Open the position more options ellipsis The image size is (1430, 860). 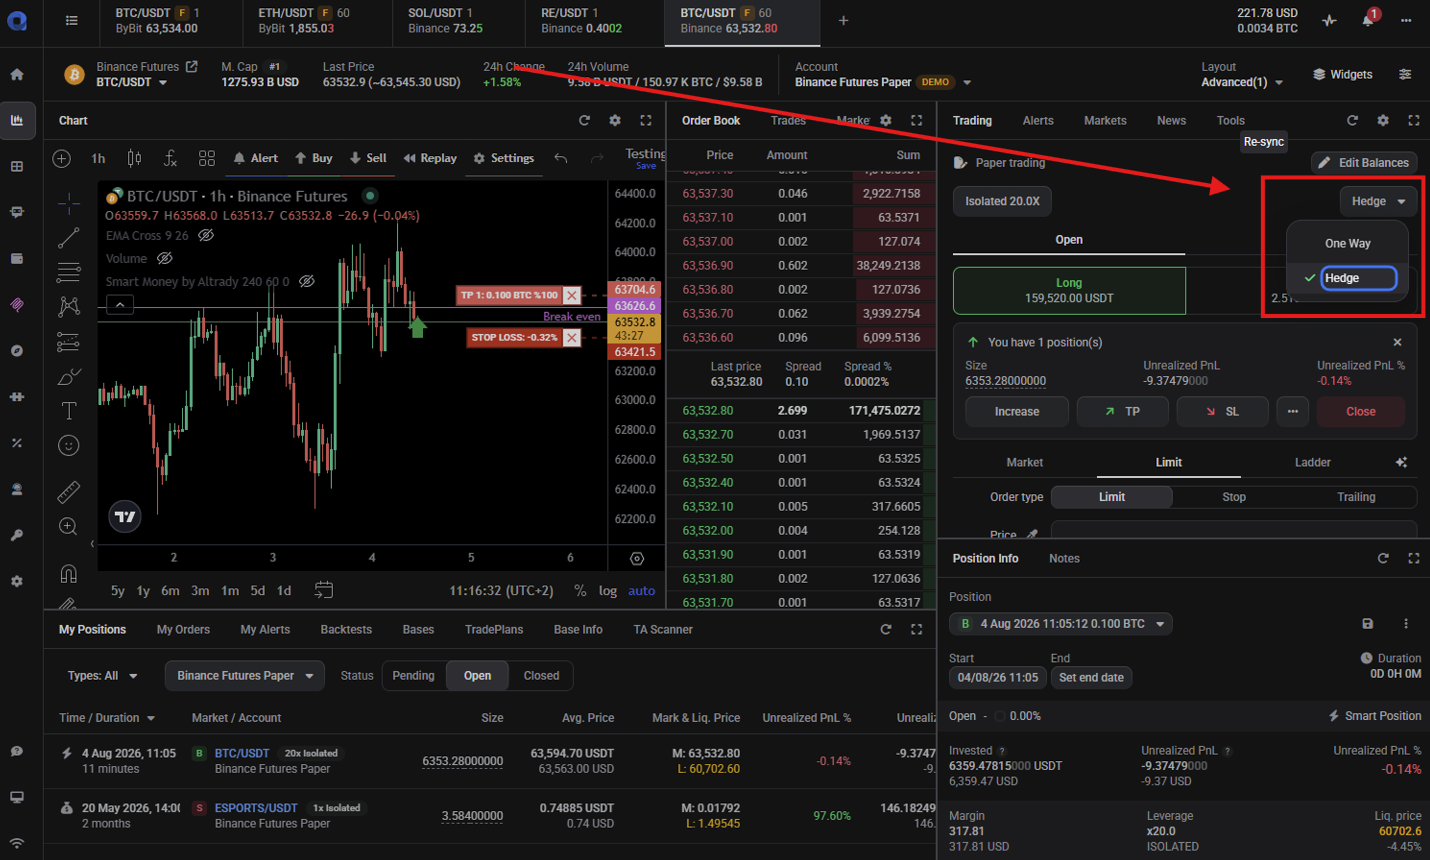pos(1292,412)
